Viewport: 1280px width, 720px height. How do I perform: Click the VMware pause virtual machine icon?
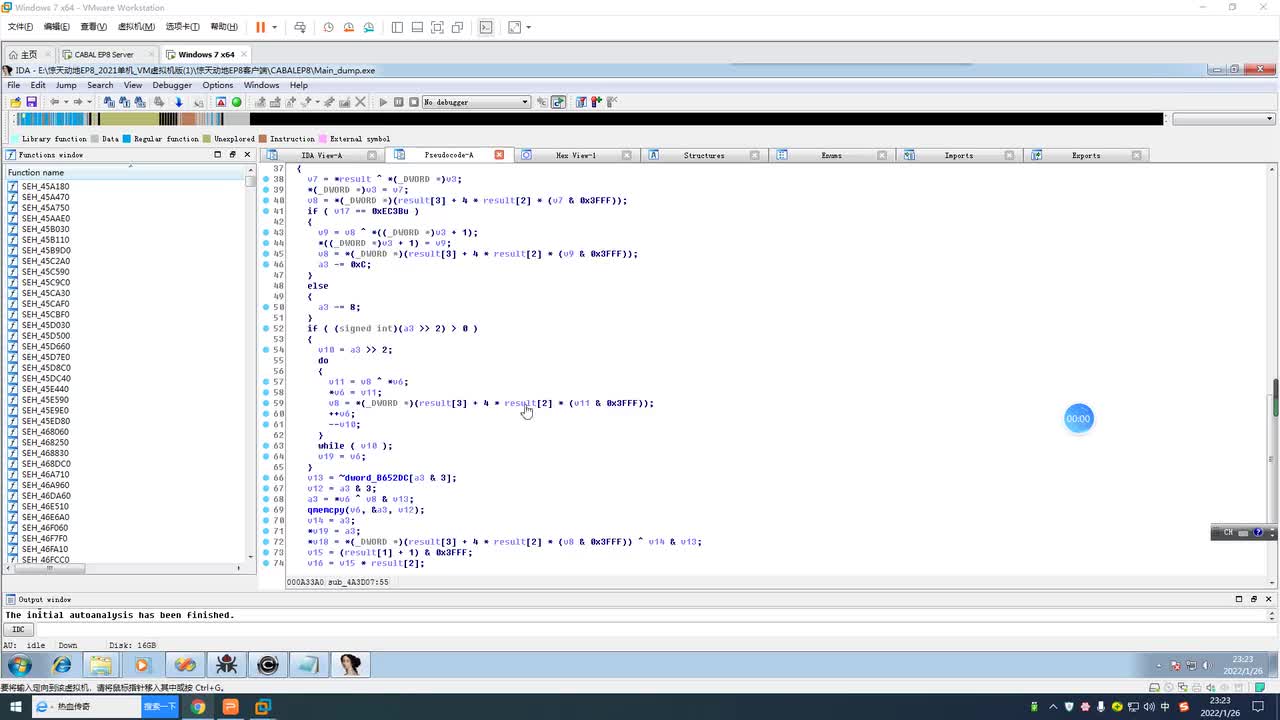tap(261, 28)
